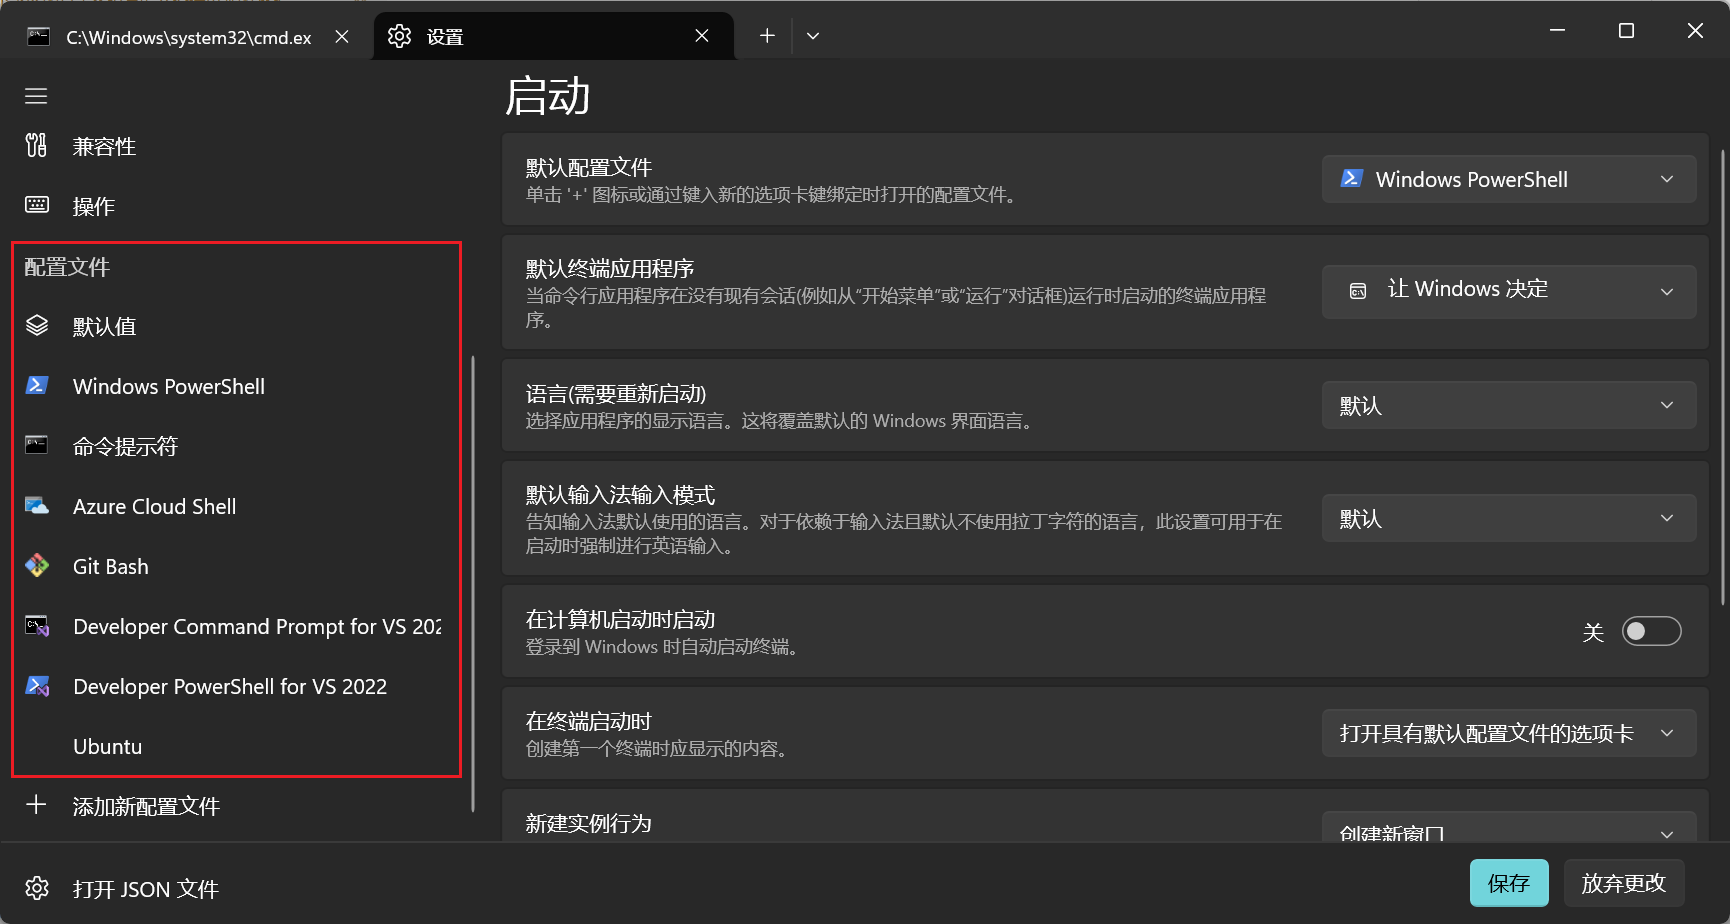This screenshot has width=1730, height=924.
Task: Open the 新建实例行为 dropdown
Action: tap(1509, 827)
